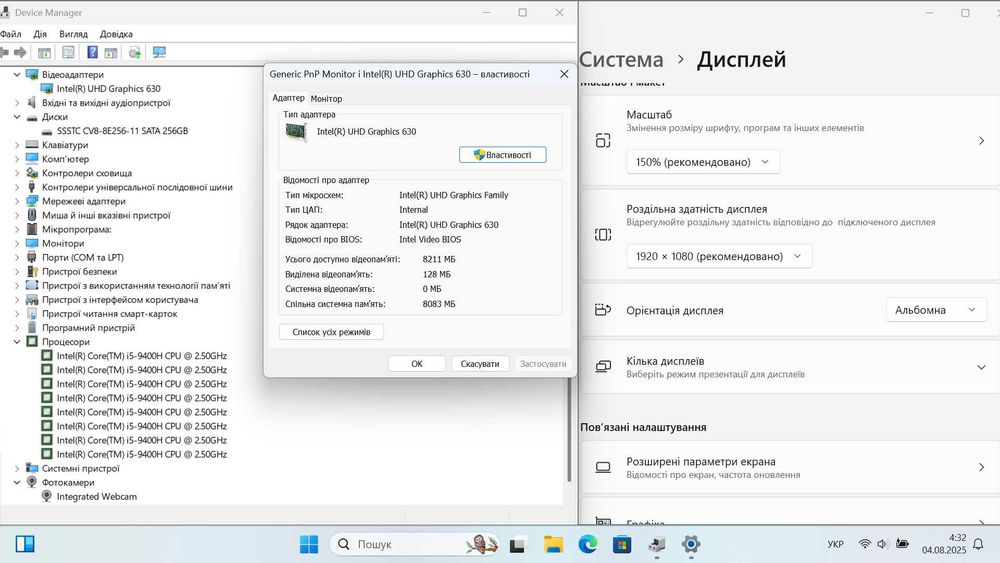1000x563 pixels.
Task: Open File Explorer from the taskbar
Action: (x=553, y=544)
